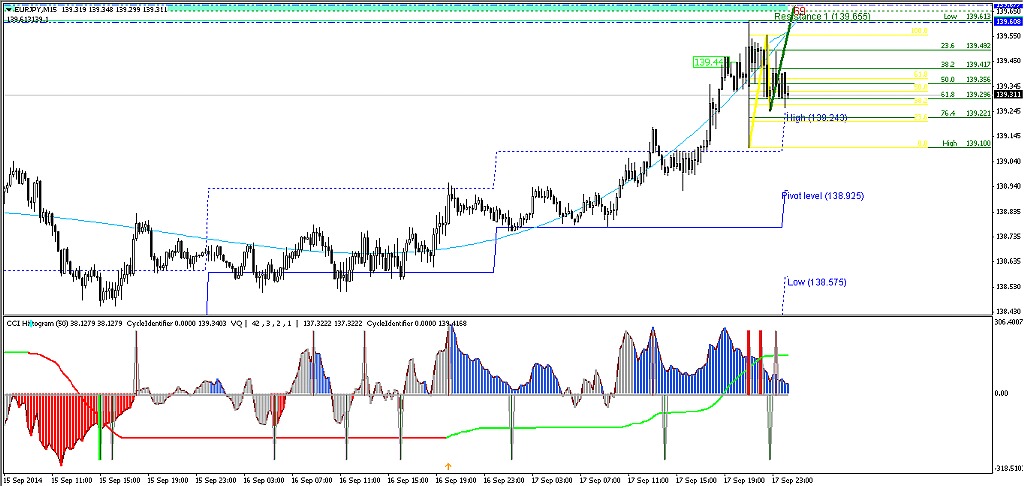
Task: Select the green 139.44 price label box
Action: tap(710, 62)
